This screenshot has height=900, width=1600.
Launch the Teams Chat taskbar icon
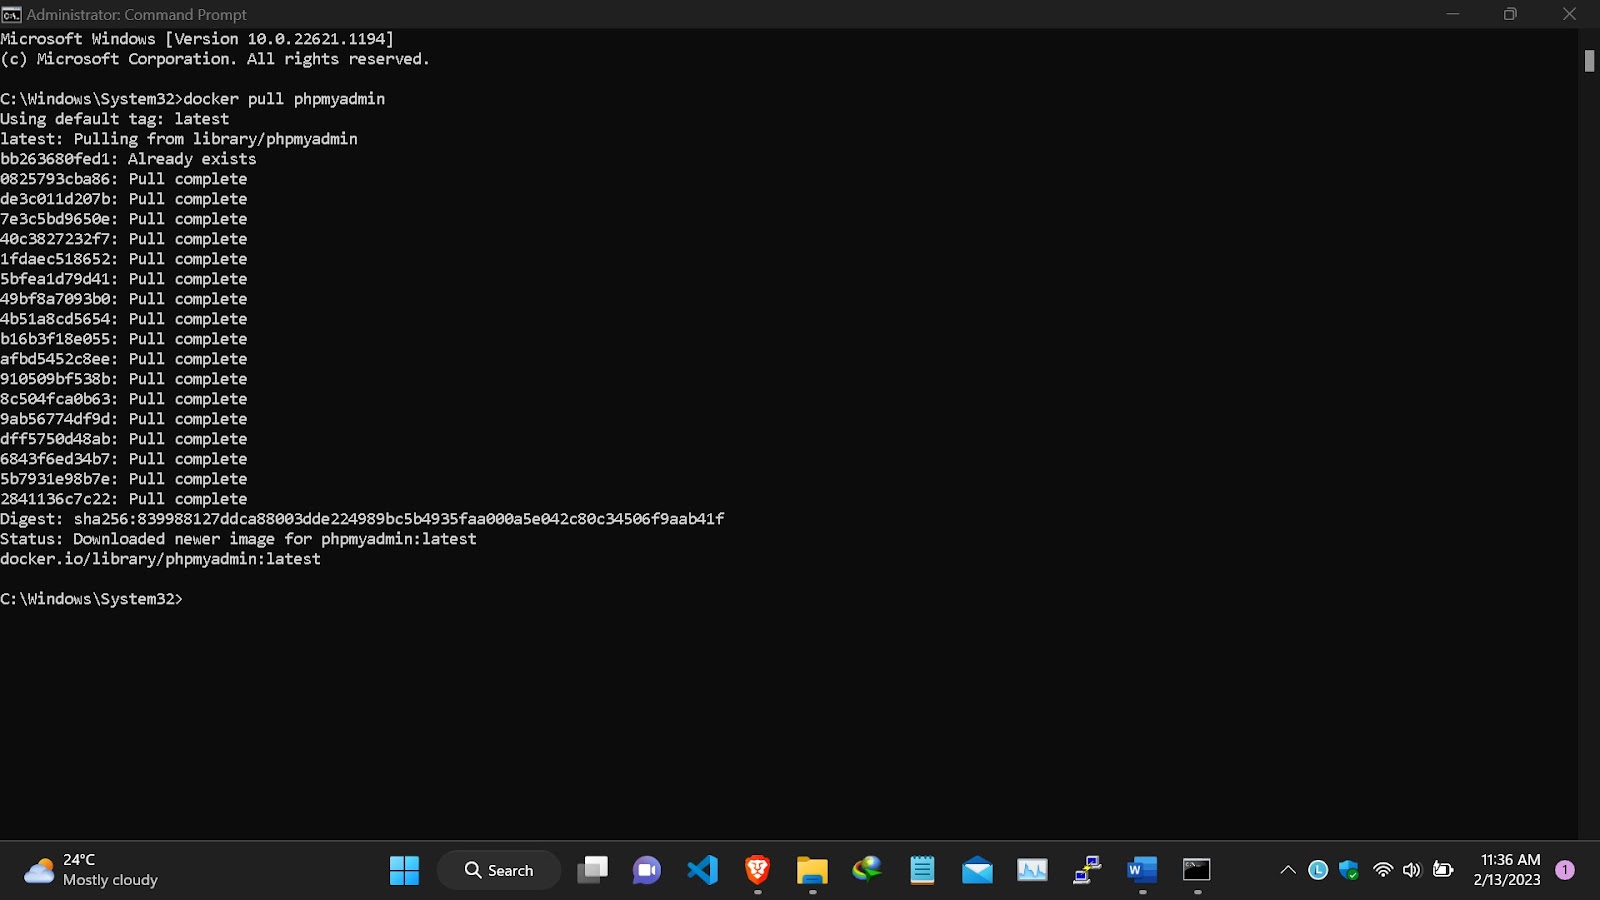coord(647,870)
